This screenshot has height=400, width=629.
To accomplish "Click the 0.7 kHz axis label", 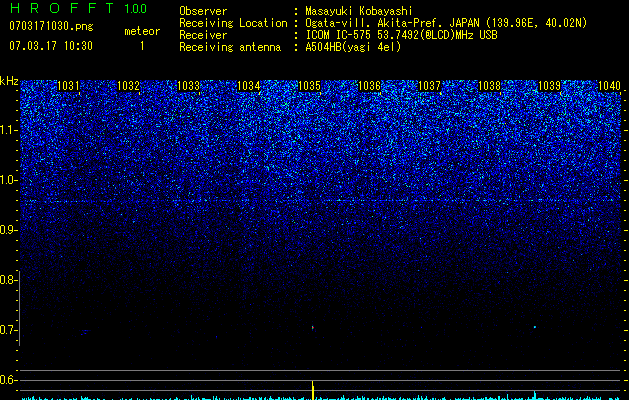I will click(x=8, y=330).
